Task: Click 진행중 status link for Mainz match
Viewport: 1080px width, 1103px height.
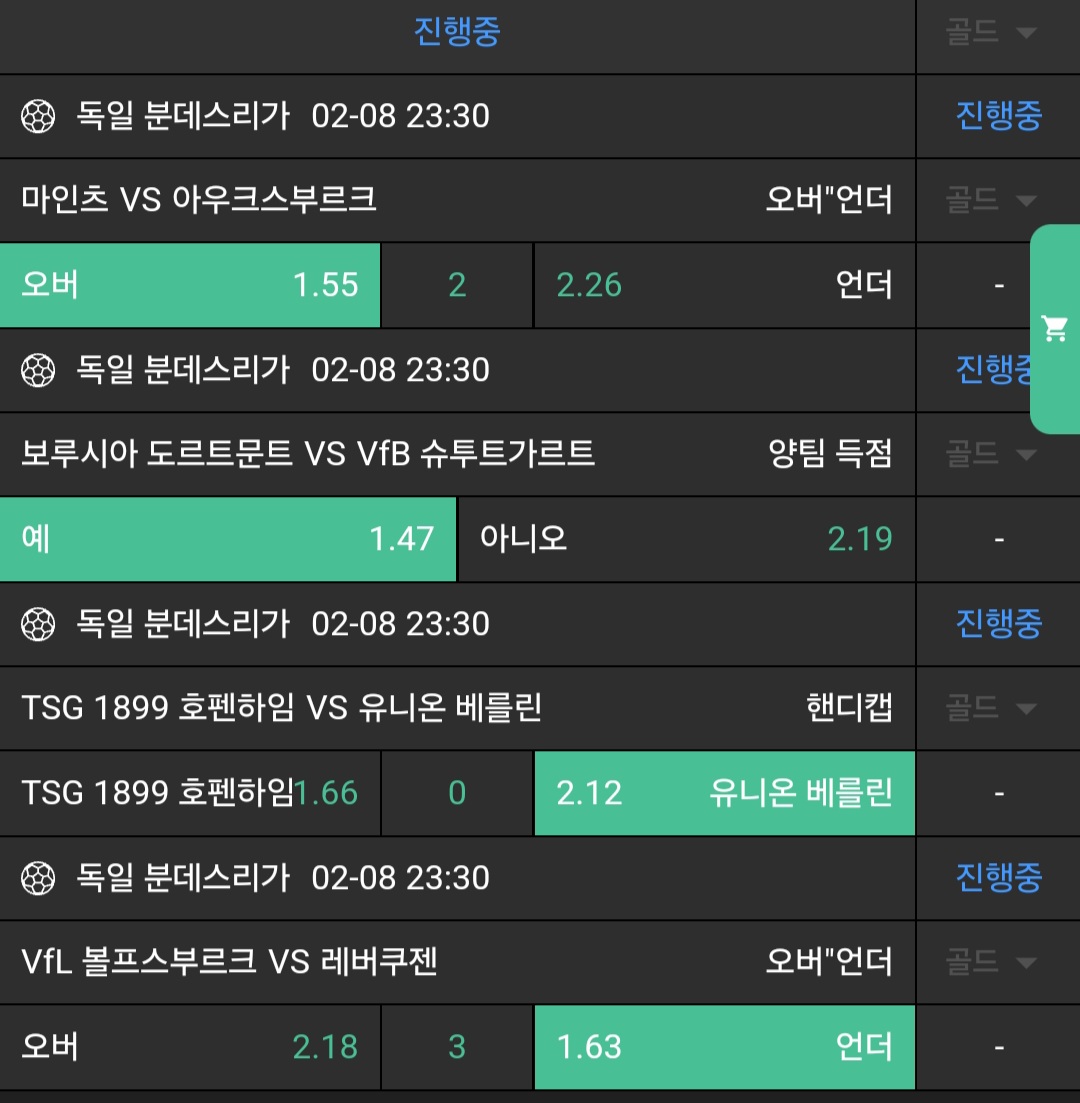Action: click(998, 117)
